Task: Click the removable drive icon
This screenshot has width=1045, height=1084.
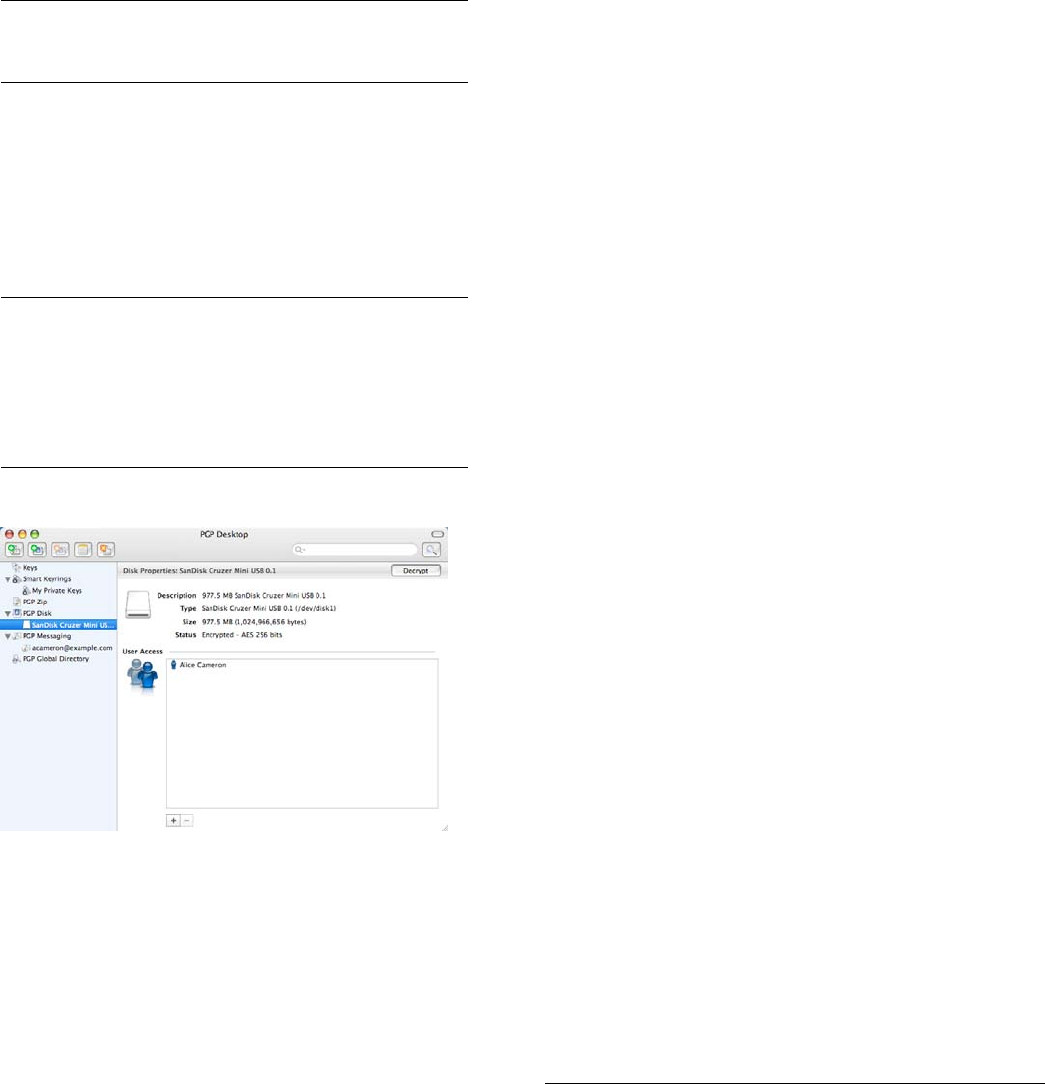Action: point(138,605)
